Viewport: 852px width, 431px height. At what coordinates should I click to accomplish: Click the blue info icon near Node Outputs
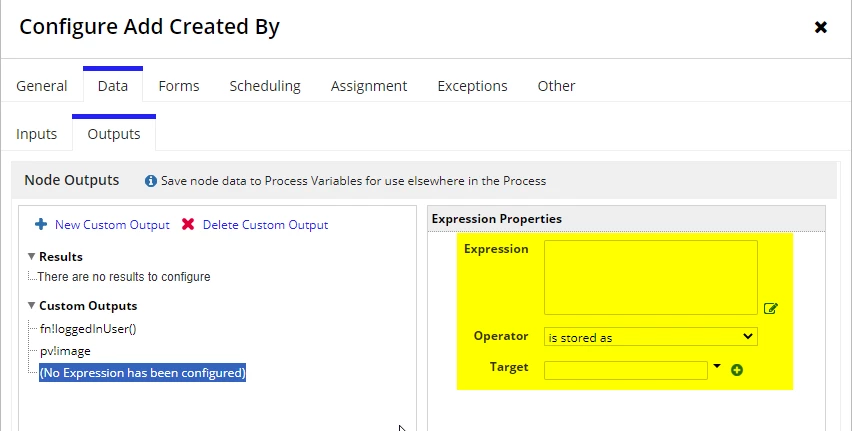point(151,181)
